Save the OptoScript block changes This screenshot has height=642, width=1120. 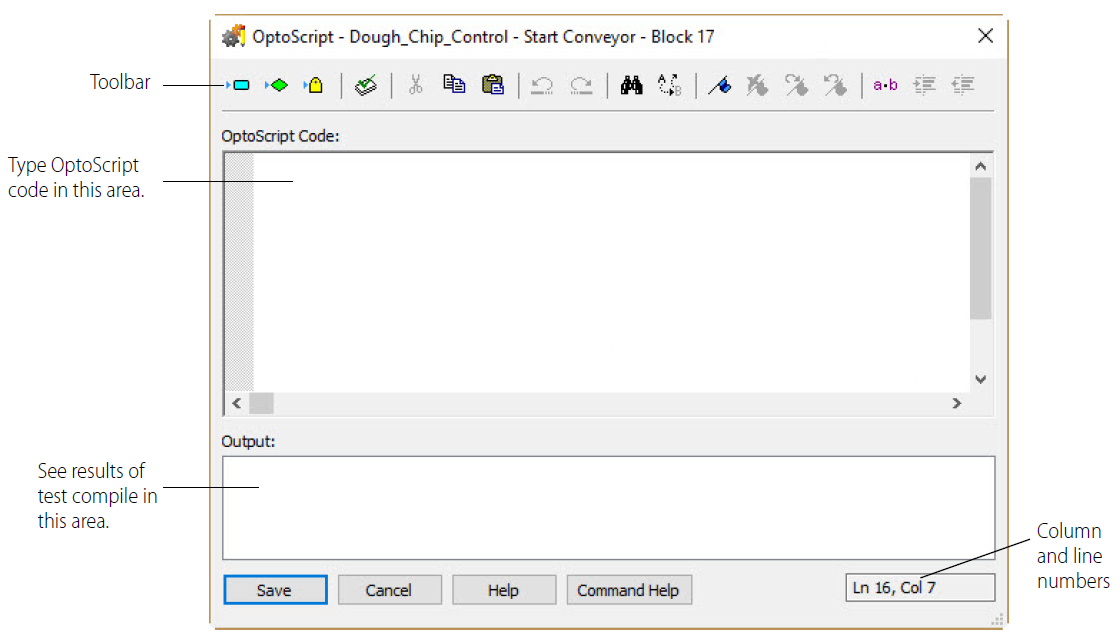[275, 589]
